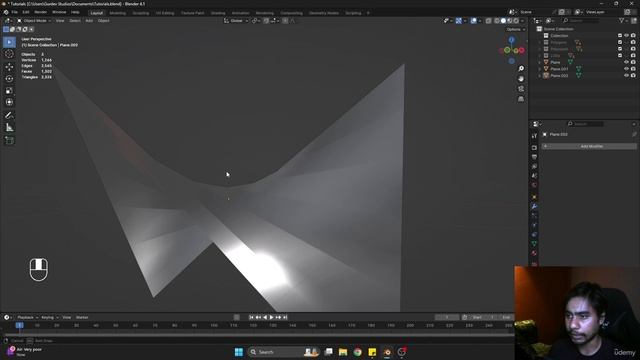Switch perspective/orthographic grid icon
The image size is (640, 360).
pyautogui.click(x=521, y=99)
